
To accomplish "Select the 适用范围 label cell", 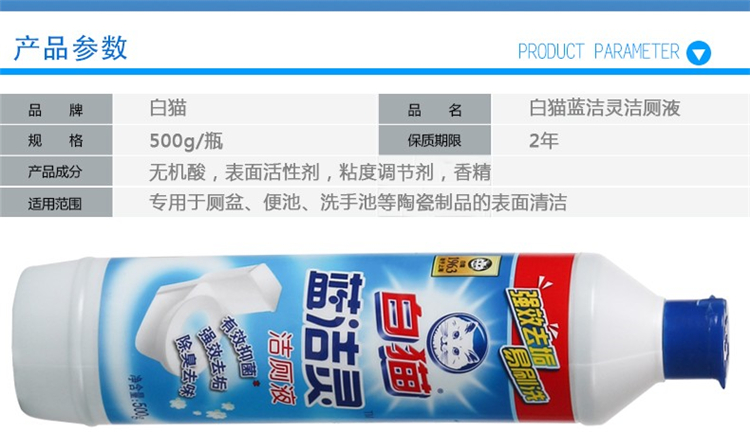I will [56, 203].
